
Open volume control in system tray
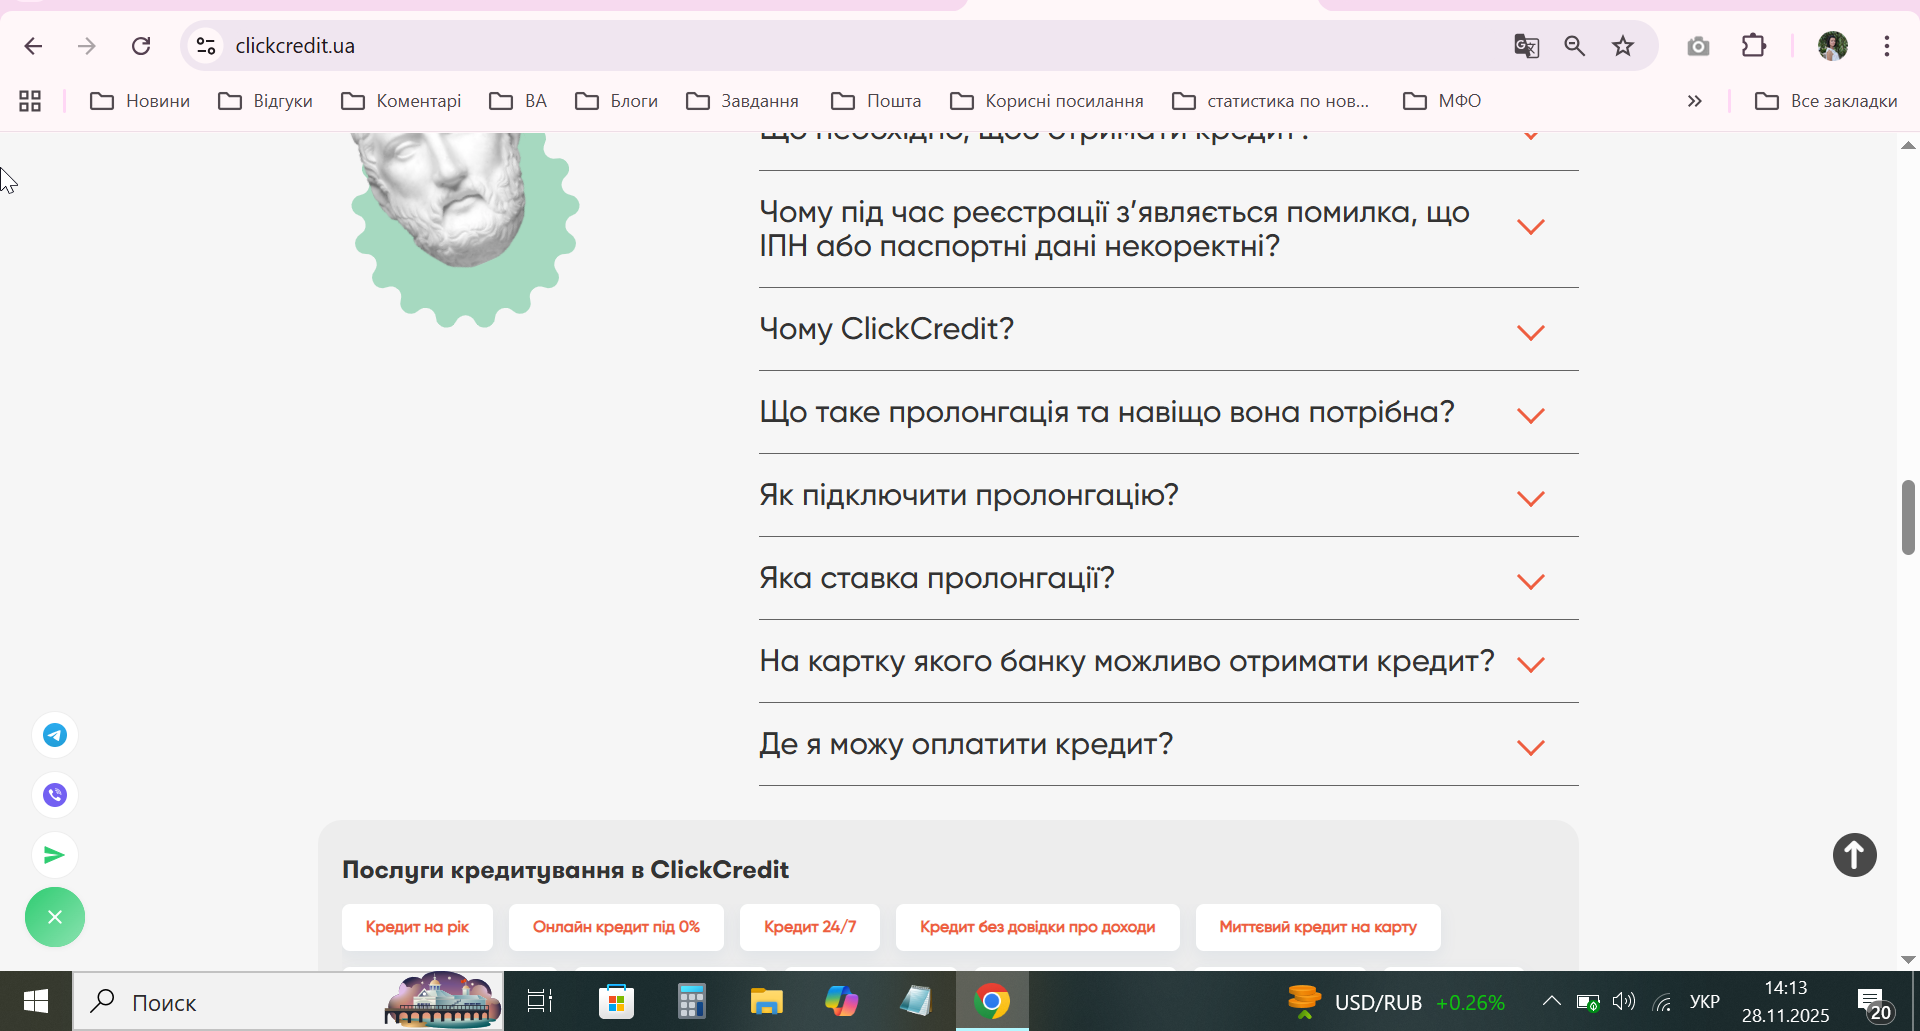click(x=1624, y=1001)
